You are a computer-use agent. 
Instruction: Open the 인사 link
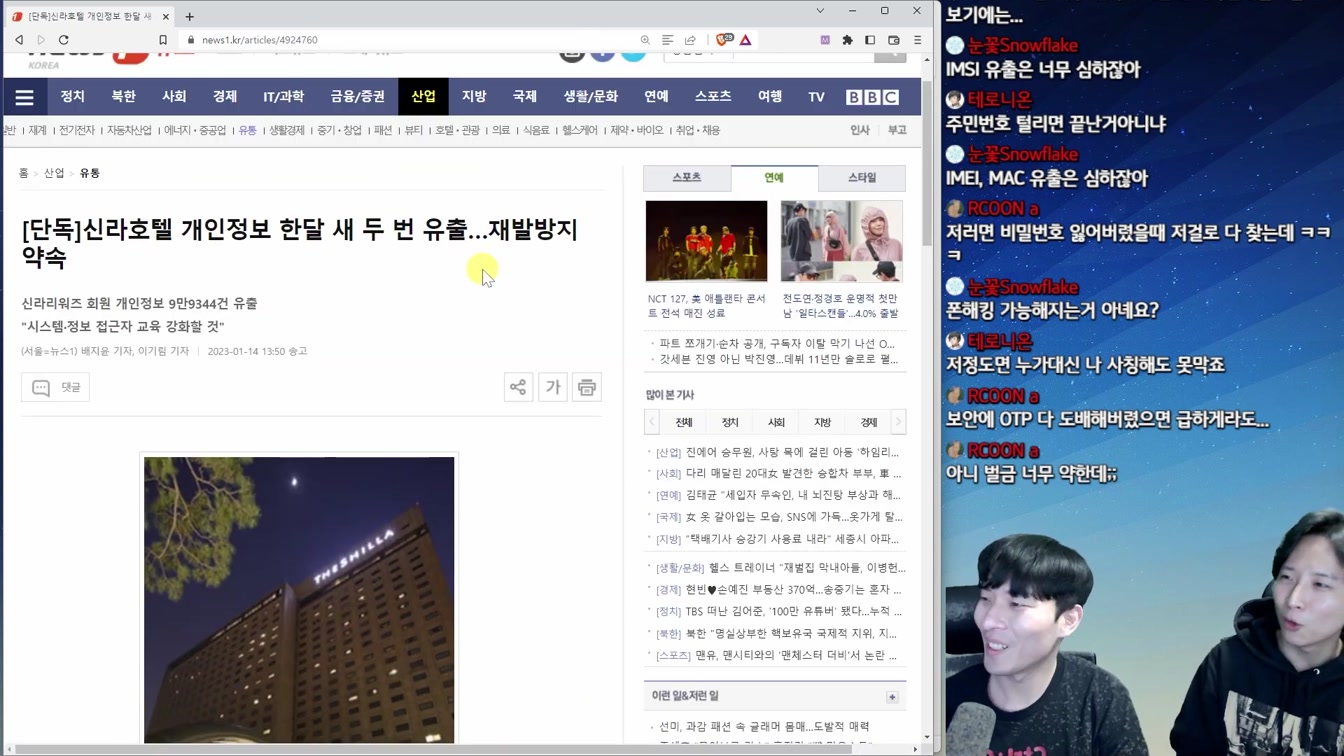pyautogui.click(x=860, y=130)
